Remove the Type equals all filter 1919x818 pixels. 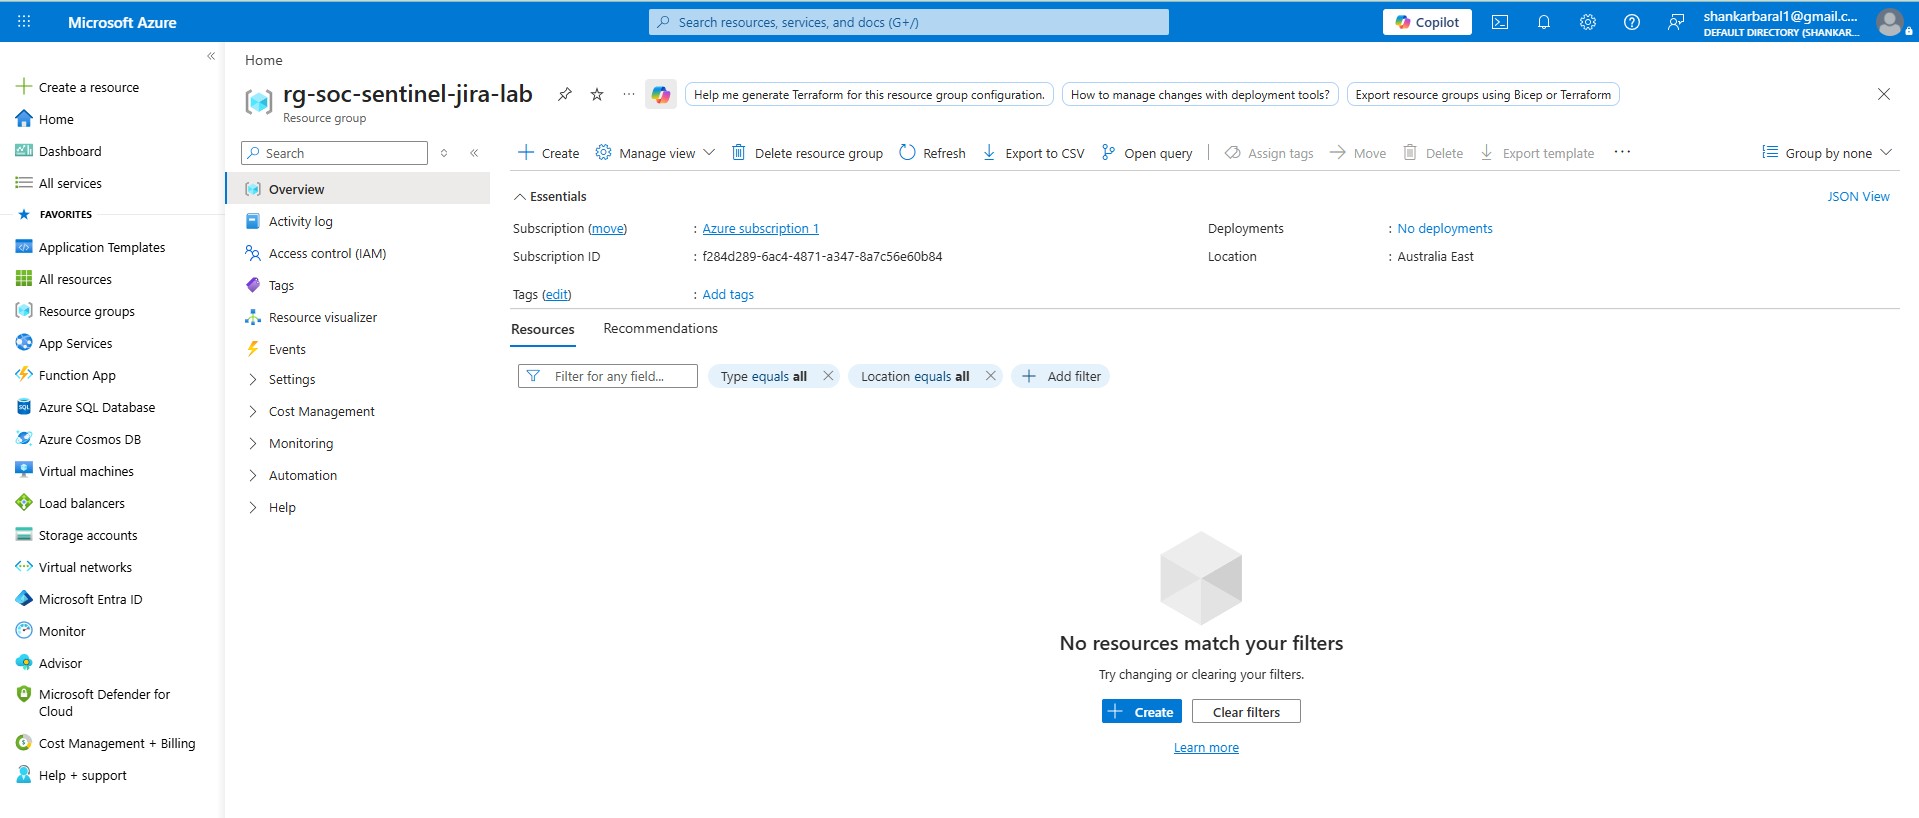[x=828, y=376]
